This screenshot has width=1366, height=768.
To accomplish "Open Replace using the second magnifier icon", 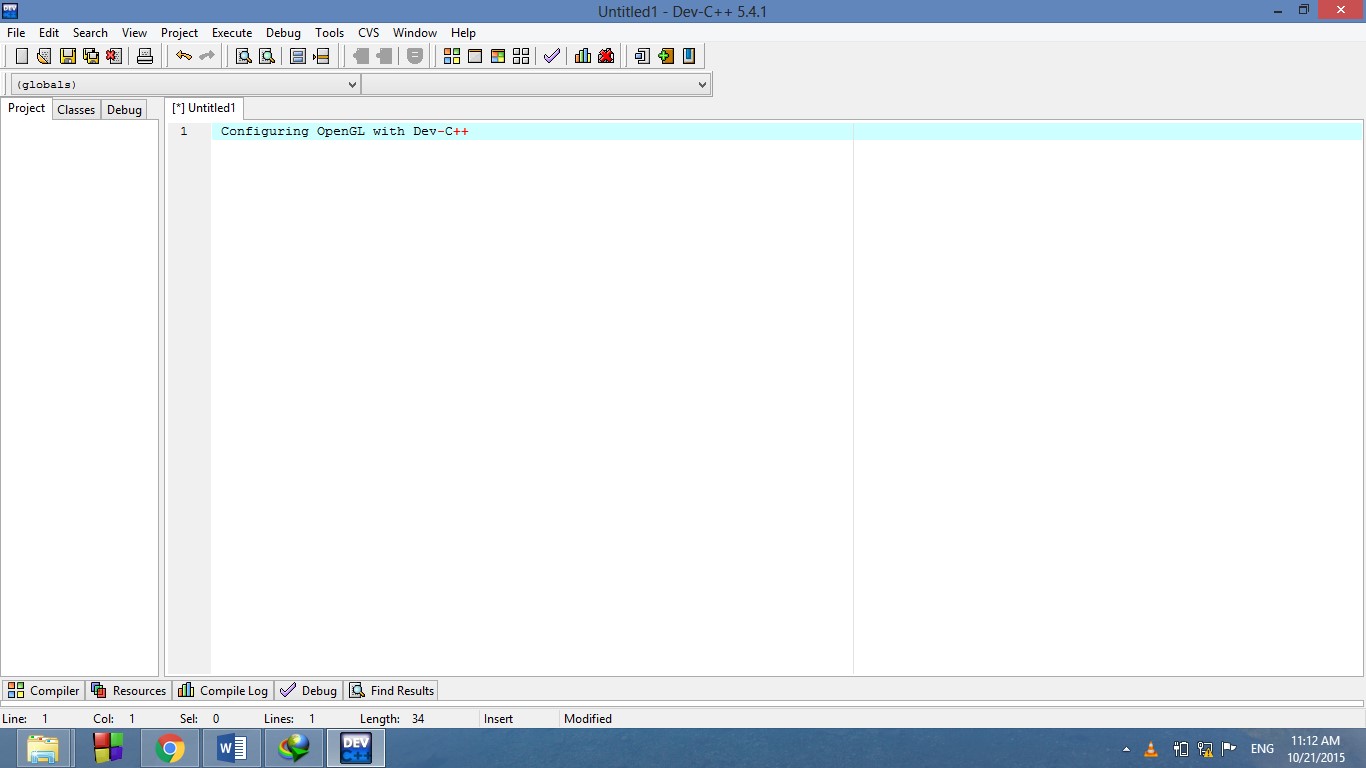I will pos(266,56).
